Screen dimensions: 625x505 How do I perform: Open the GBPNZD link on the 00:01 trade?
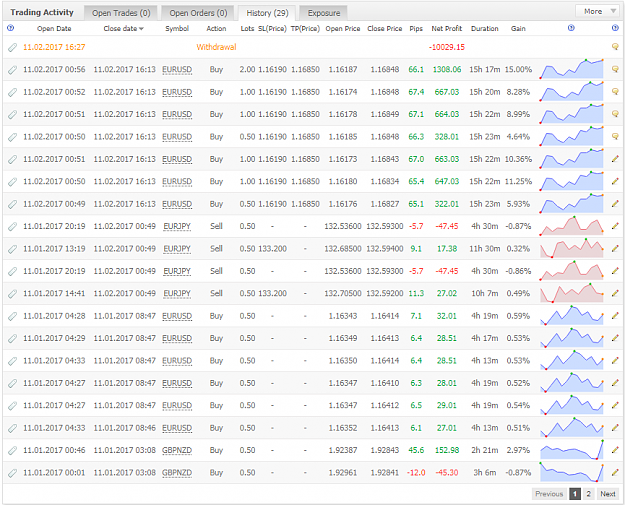coord(177,472)
